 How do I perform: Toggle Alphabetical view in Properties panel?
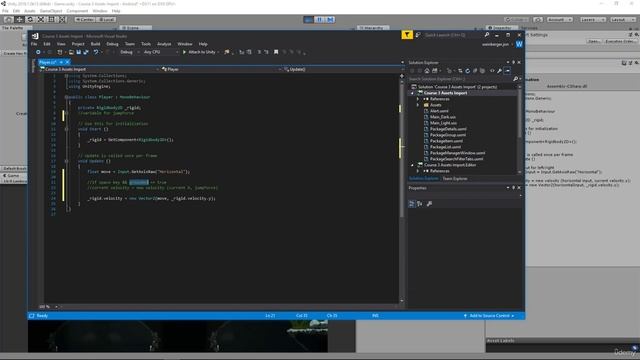point(420,204)
